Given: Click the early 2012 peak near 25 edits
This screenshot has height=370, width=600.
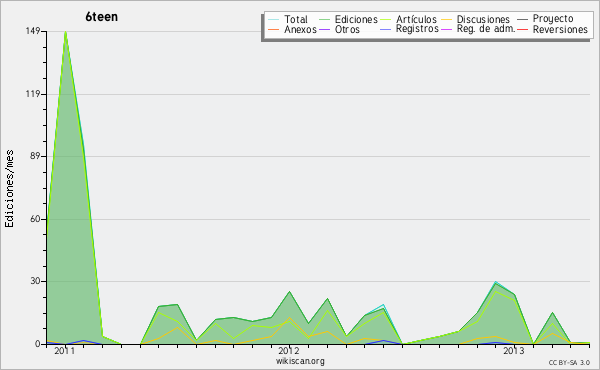Looking at the screenshot, I should pyautogui.click(x=289, y=292).
